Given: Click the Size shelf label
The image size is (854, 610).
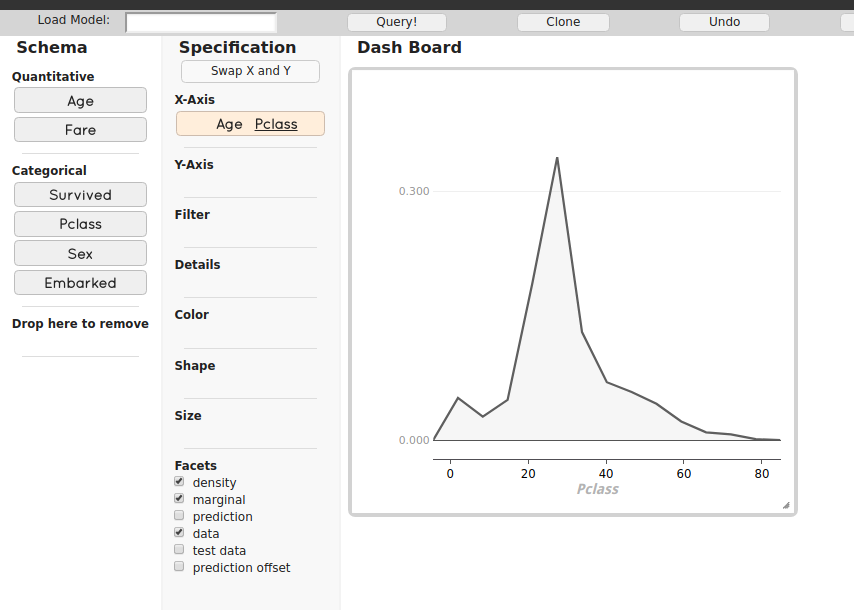Looking at the screenshot, I should (188, 416).
